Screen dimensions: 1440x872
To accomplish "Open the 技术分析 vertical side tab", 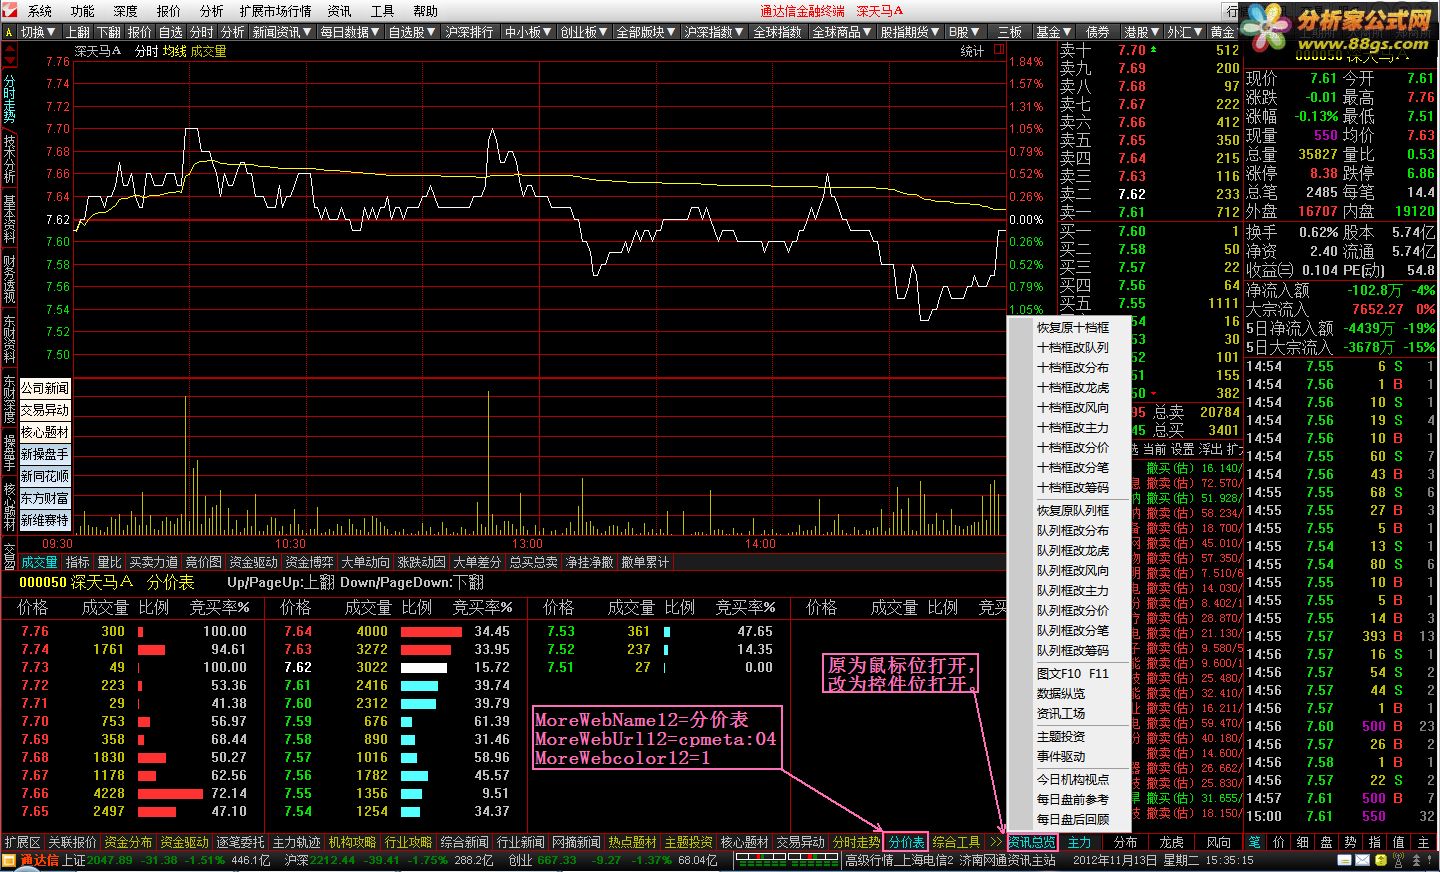I will pyautogui.click(x=9, y=158).
